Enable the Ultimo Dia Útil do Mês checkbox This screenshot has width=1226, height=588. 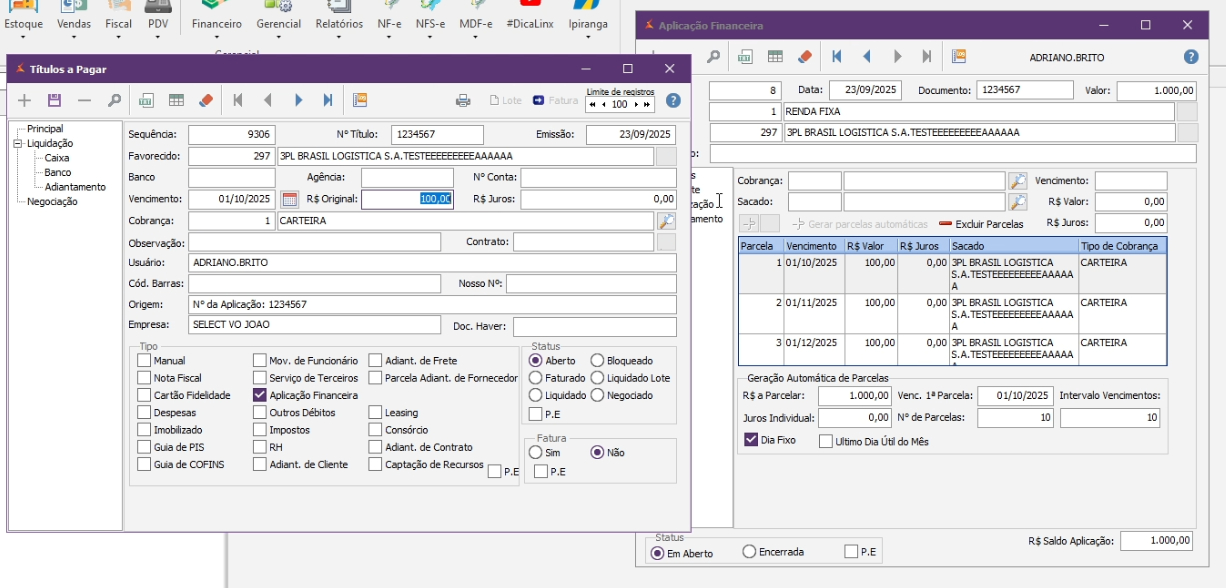(x=826, y=441)
